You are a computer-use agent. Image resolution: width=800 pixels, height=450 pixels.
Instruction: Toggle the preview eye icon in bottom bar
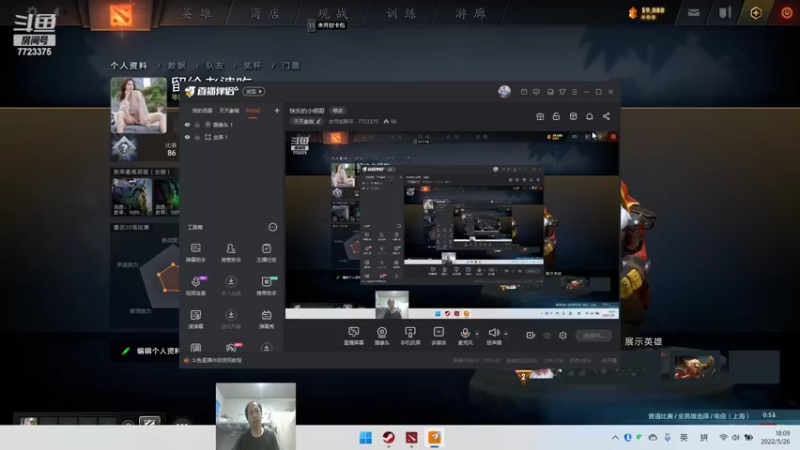pos(547,335)
